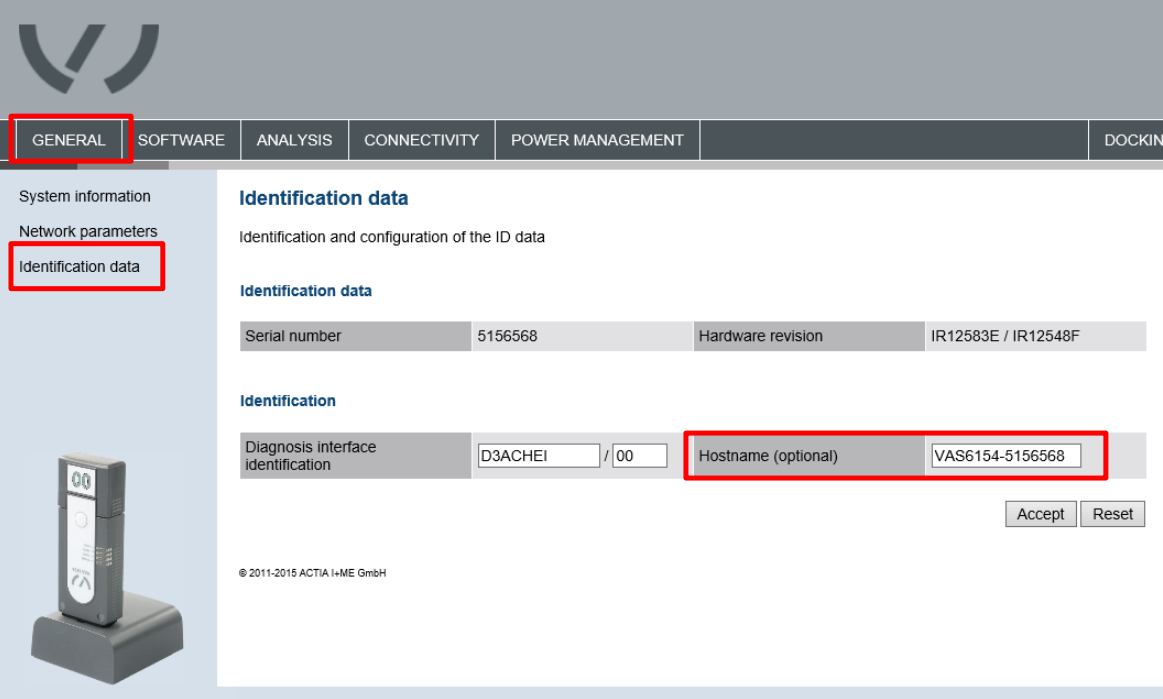
Task: Click the Reset button
Action: (x=1113, y=513)
